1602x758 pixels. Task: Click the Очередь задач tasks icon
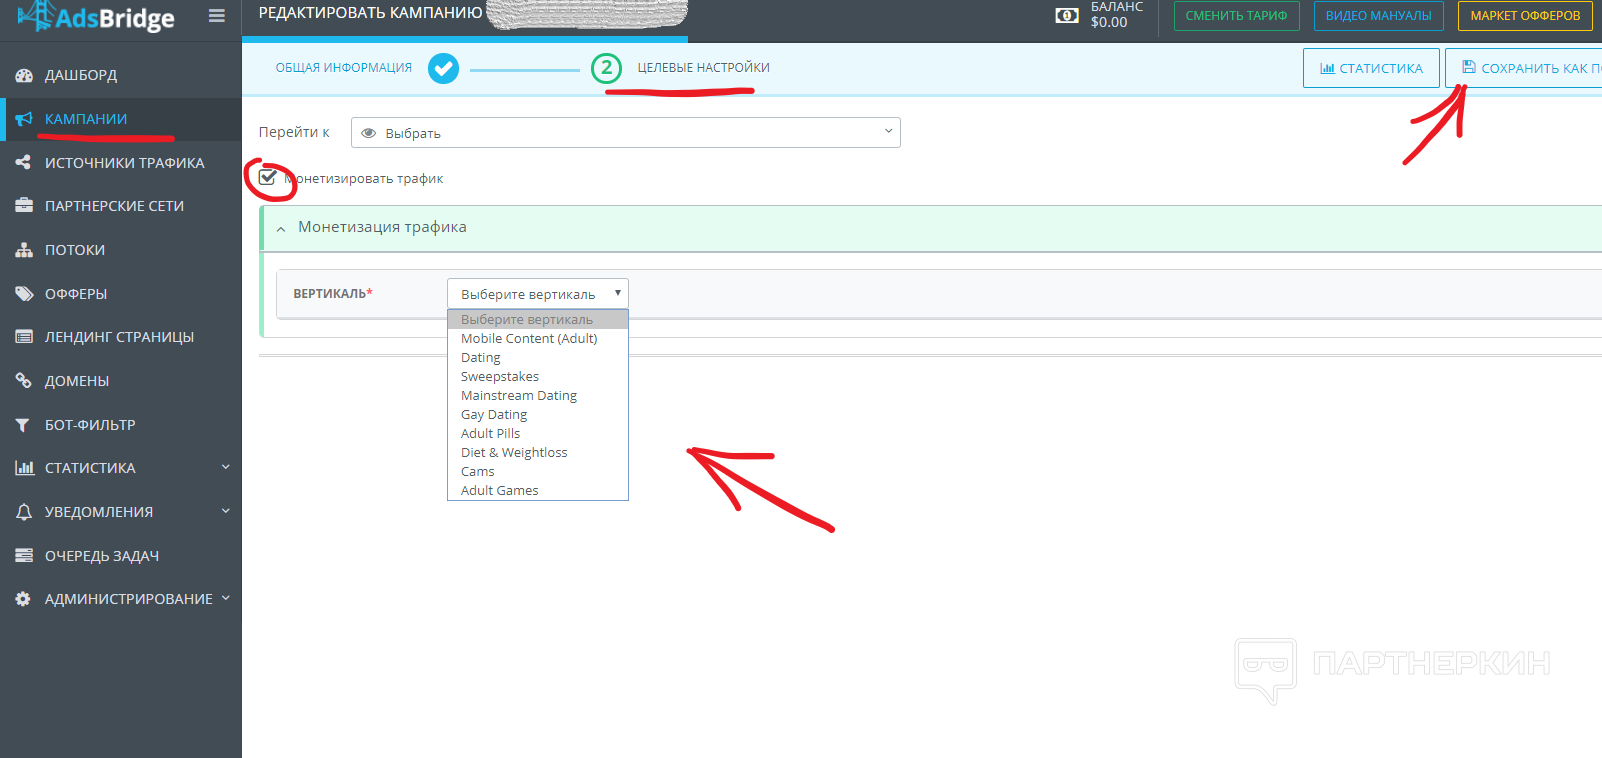tap(24, 556)
